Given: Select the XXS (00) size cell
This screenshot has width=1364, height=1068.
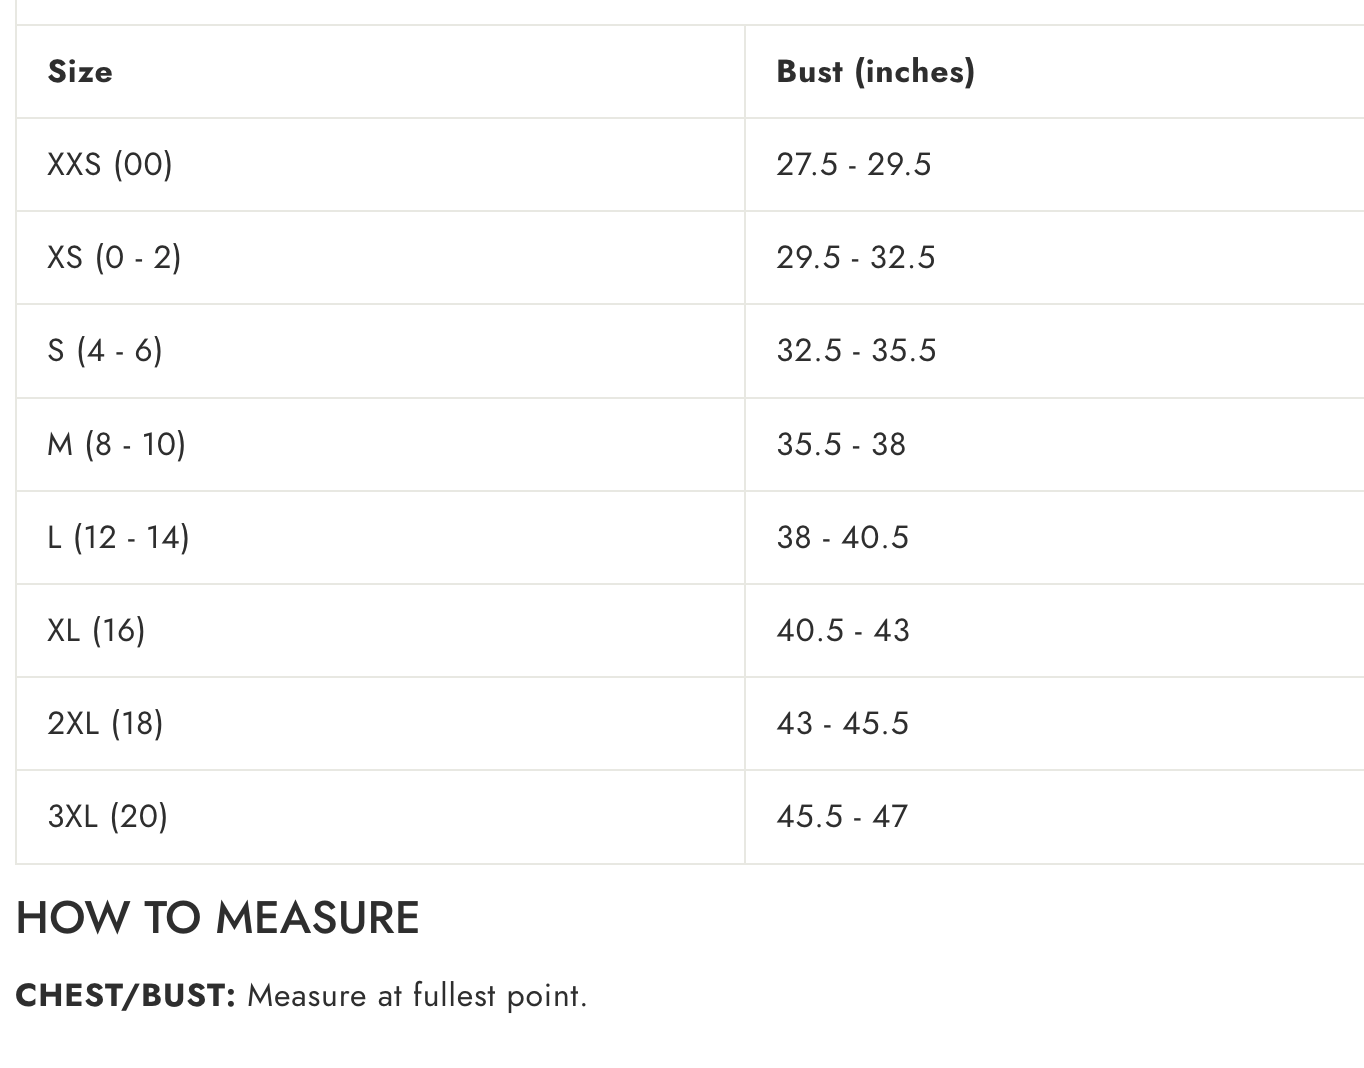Looking at the screenshot, I should (x=110, y=164).
